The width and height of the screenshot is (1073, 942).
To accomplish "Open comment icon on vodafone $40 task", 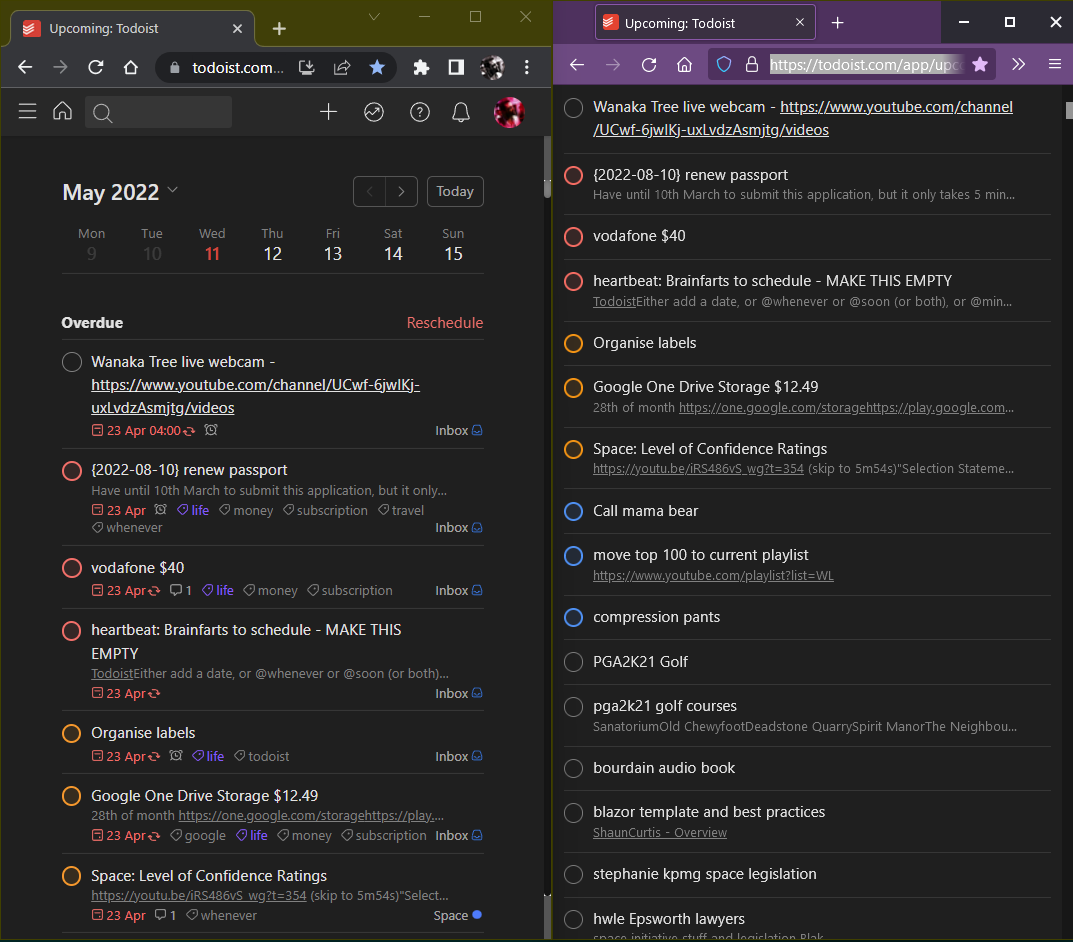I will [181, 590].
